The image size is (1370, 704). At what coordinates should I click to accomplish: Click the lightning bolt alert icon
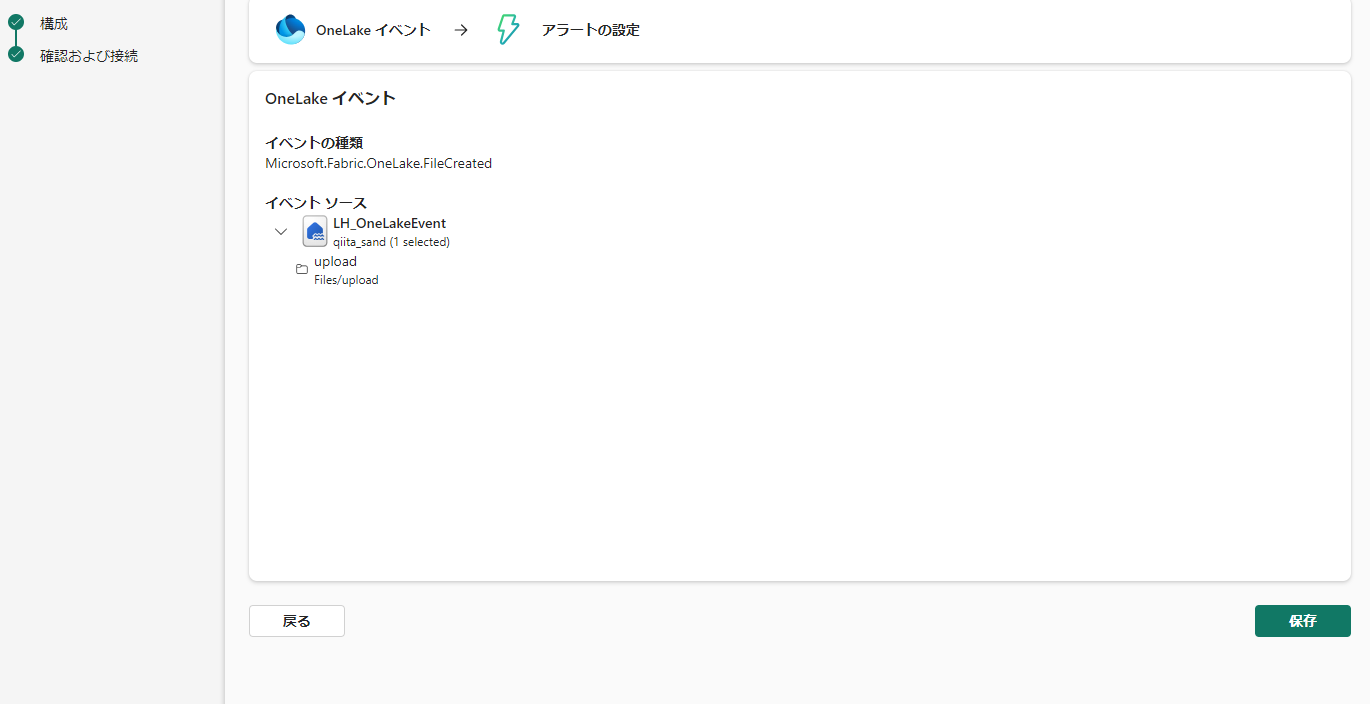click(x=508, y=30)
